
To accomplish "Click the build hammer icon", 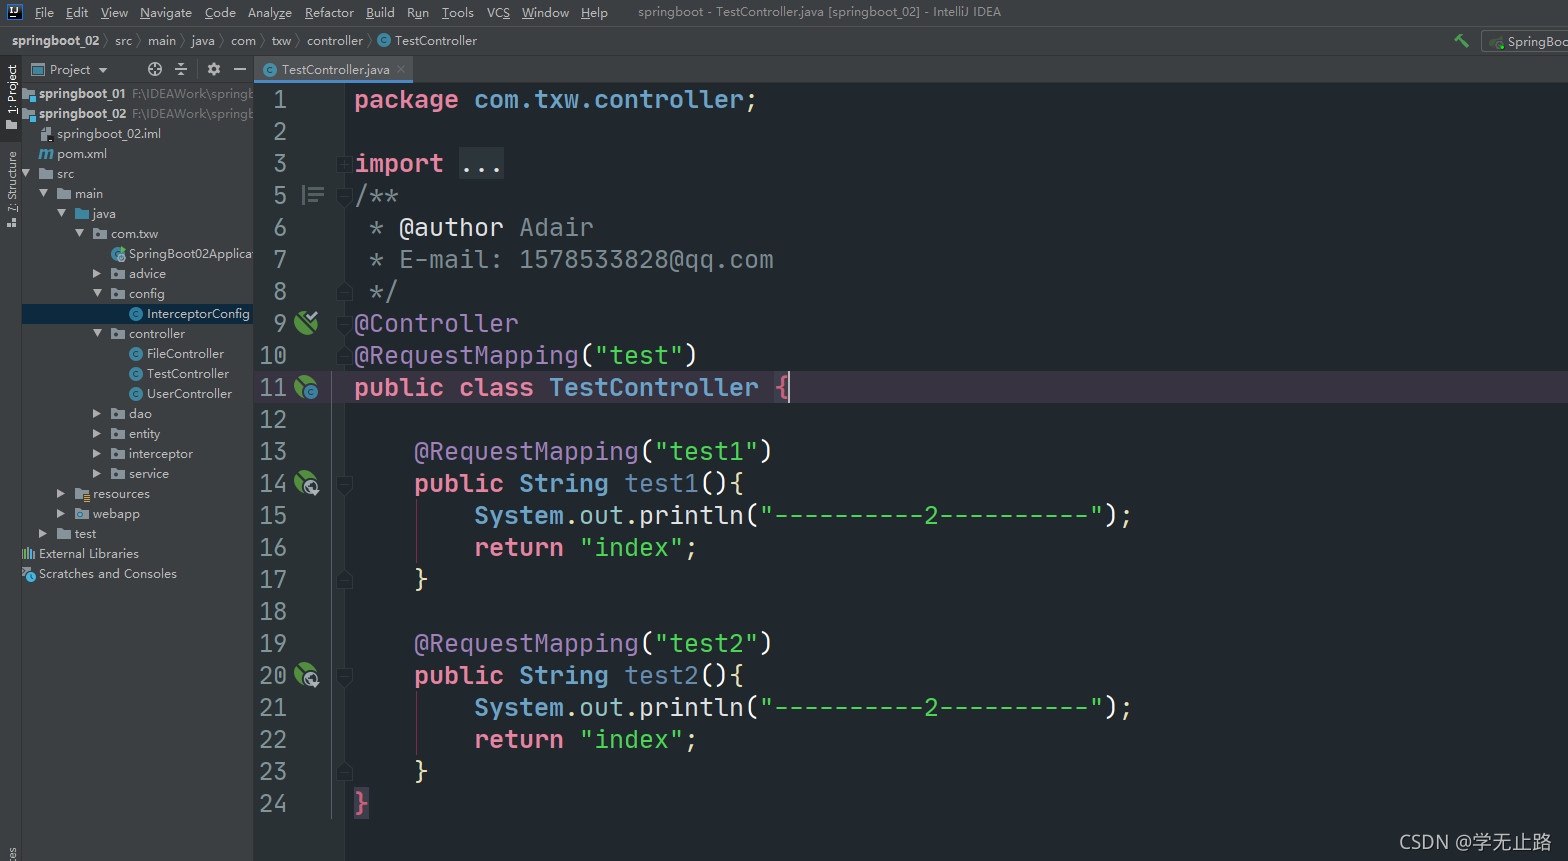I will (x=1461, y=41).
